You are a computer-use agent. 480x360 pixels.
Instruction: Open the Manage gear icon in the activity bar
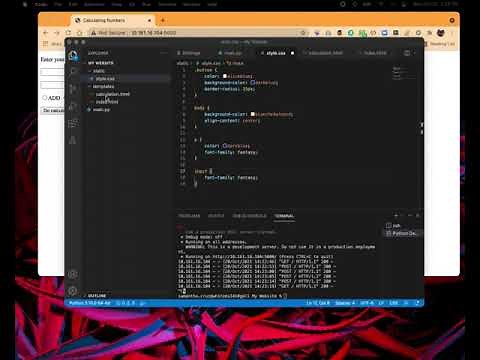(73, 291)
